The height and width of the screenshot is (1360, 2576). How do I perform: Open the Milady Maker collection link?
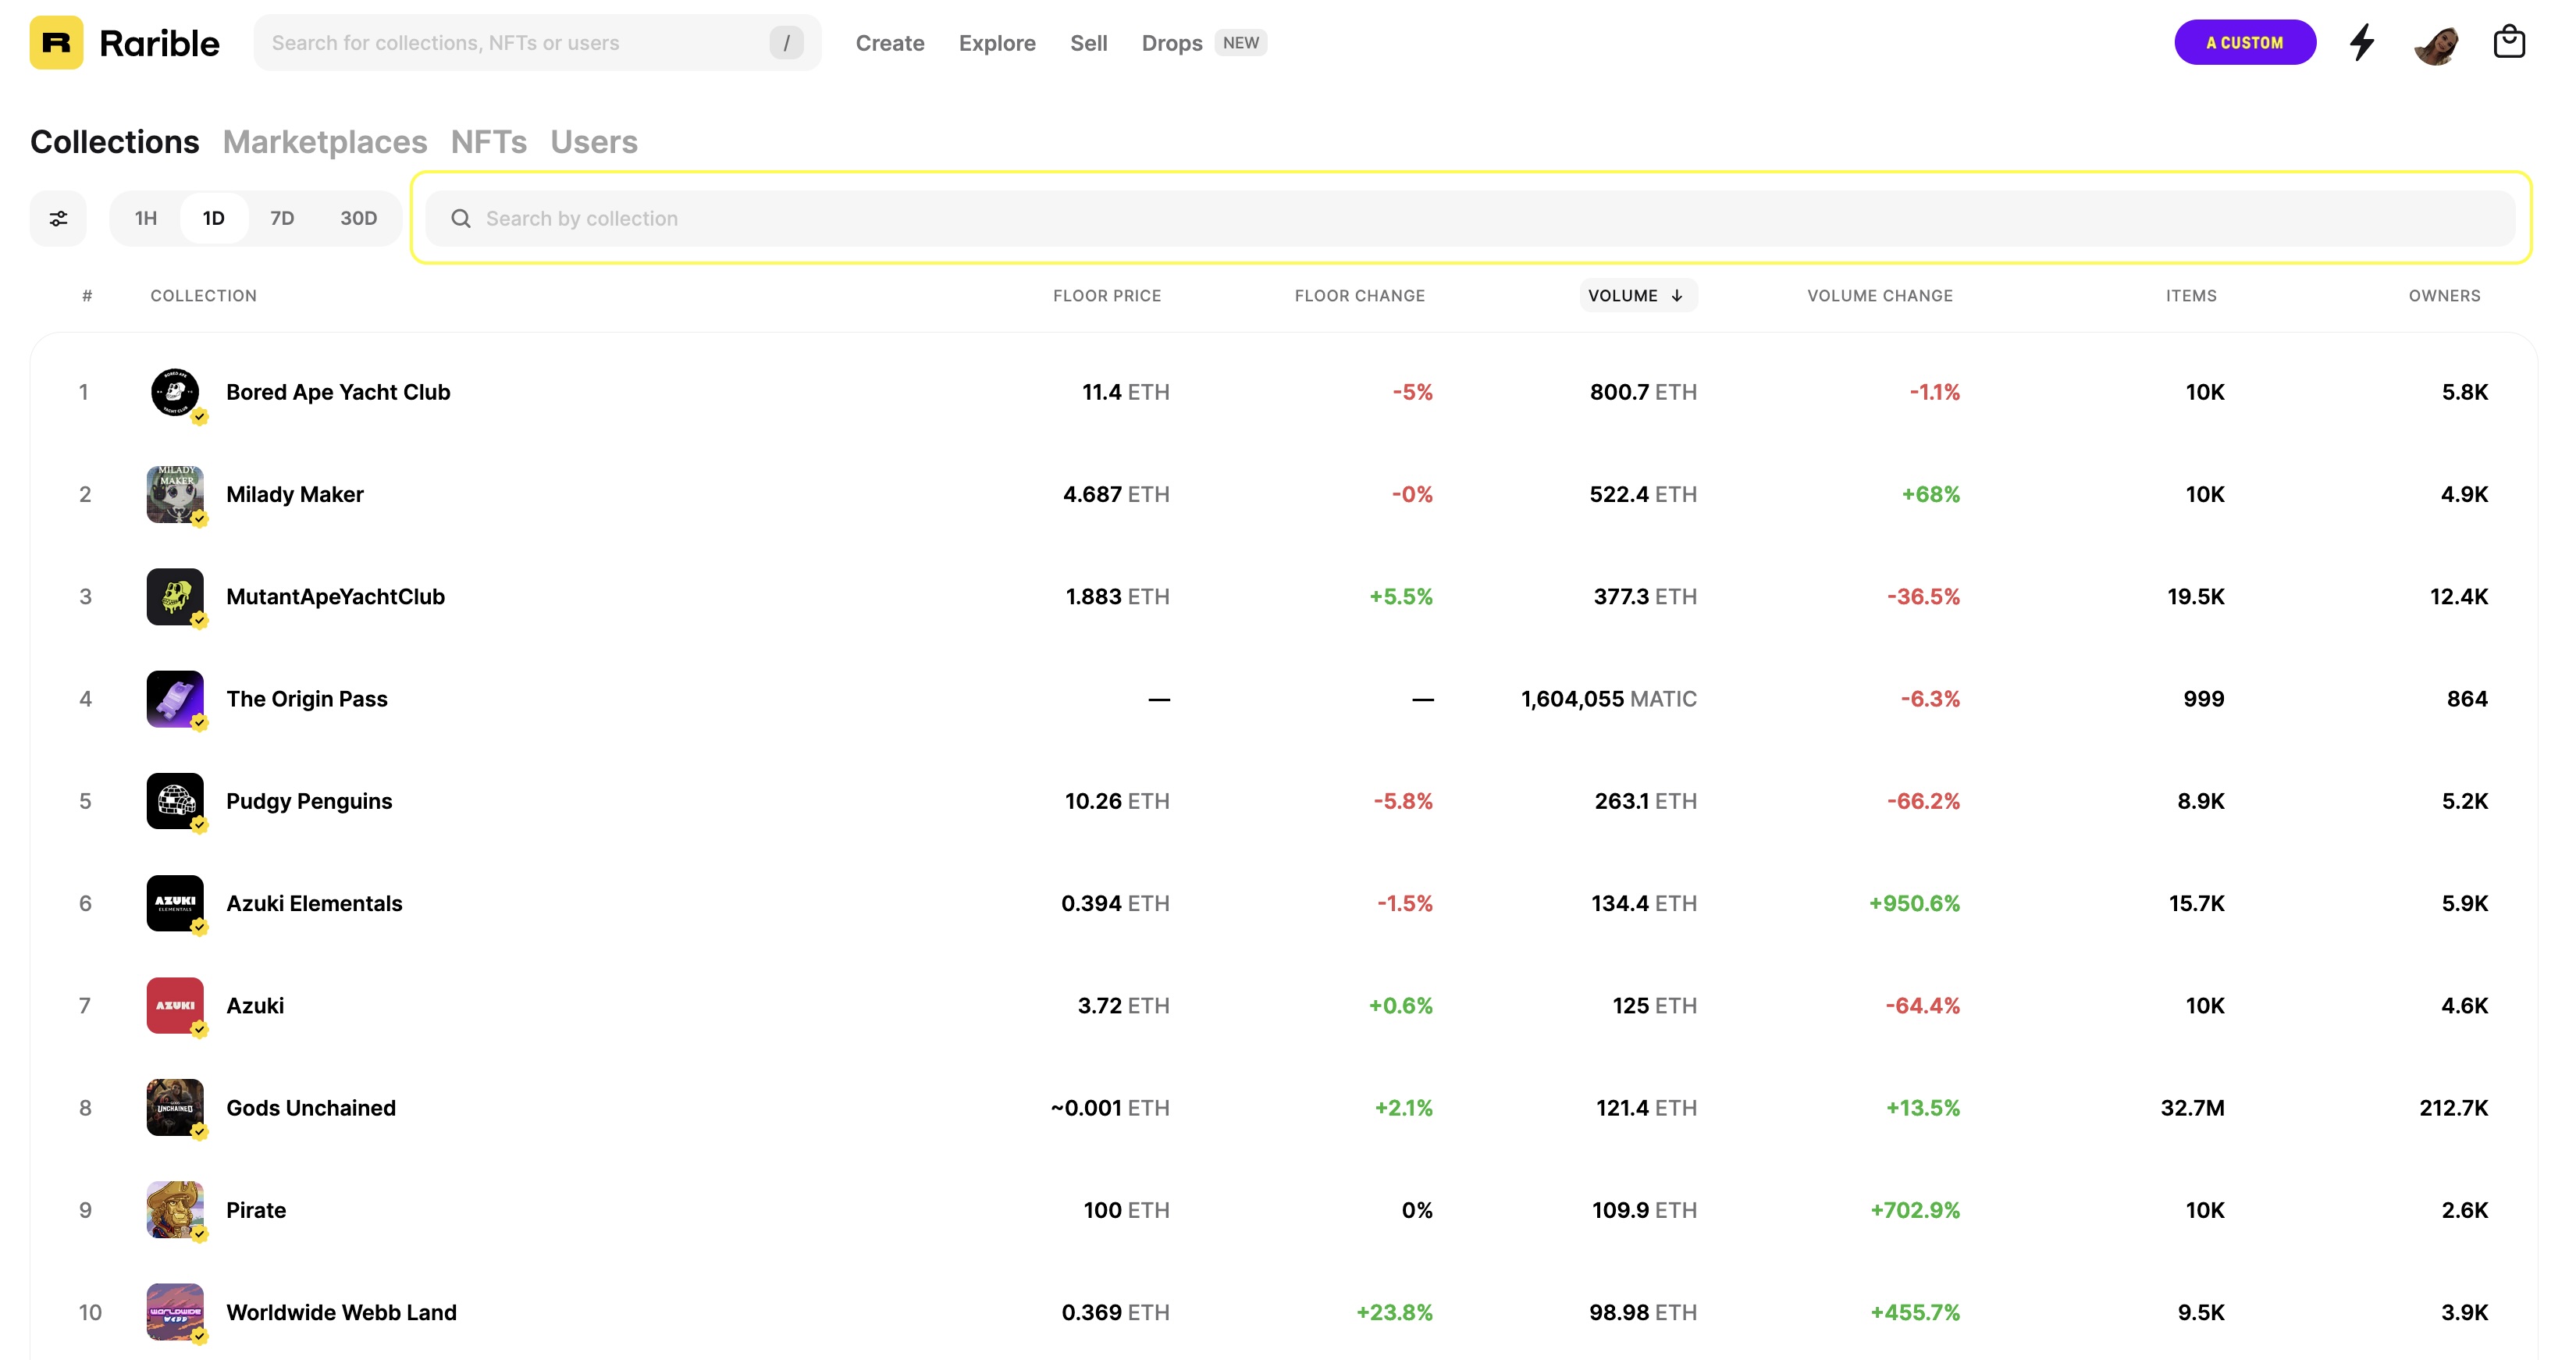[295, 494]
